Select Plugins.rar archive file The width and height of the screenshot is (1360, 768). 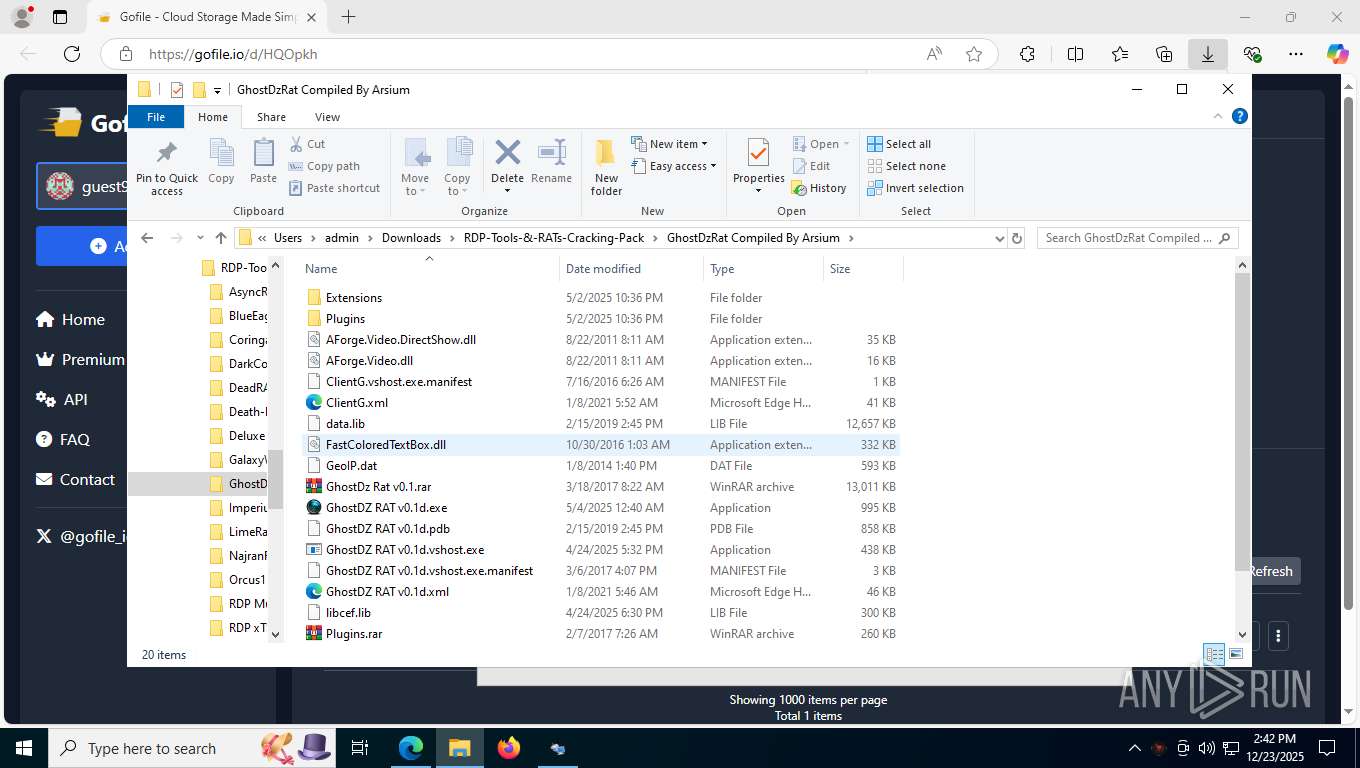(x=354, y=634)
